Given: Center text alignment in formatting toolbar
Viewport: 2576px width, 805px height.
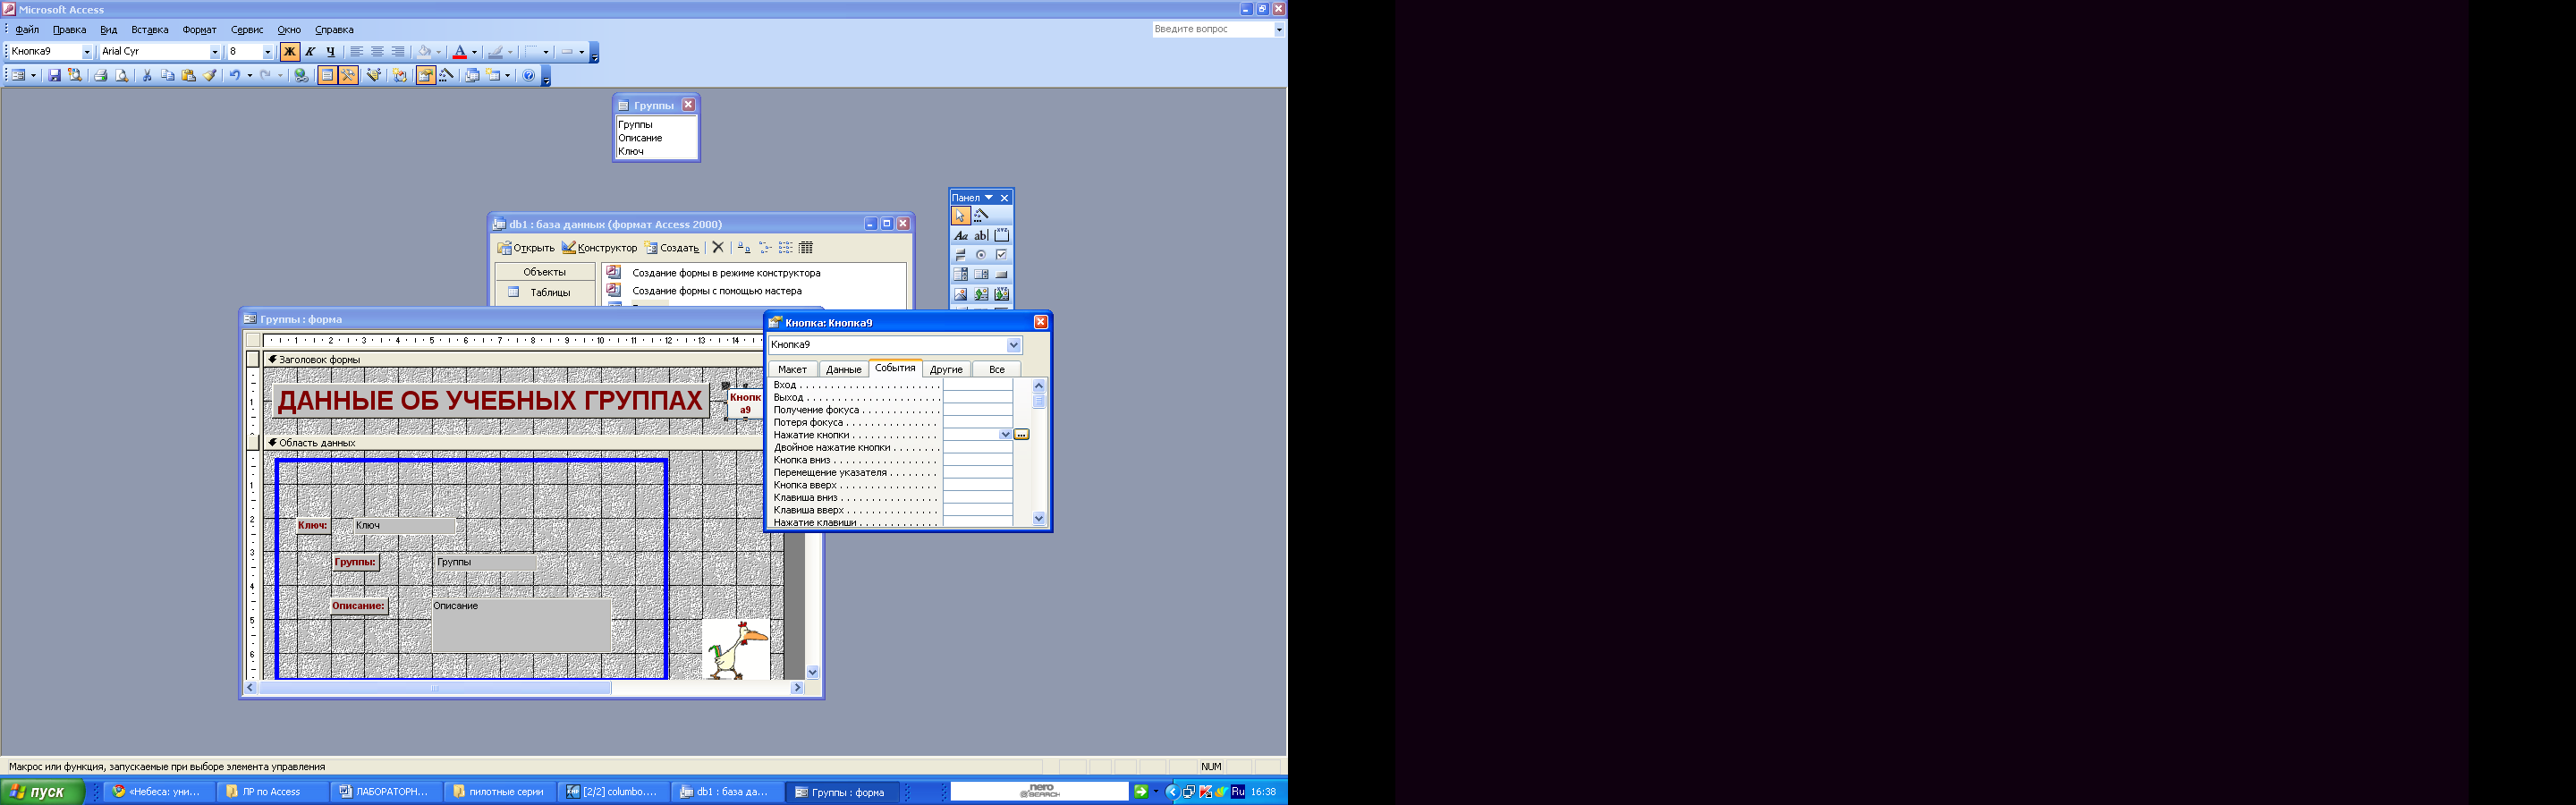Looking at the screenshot, I should (x=377, y=52).
